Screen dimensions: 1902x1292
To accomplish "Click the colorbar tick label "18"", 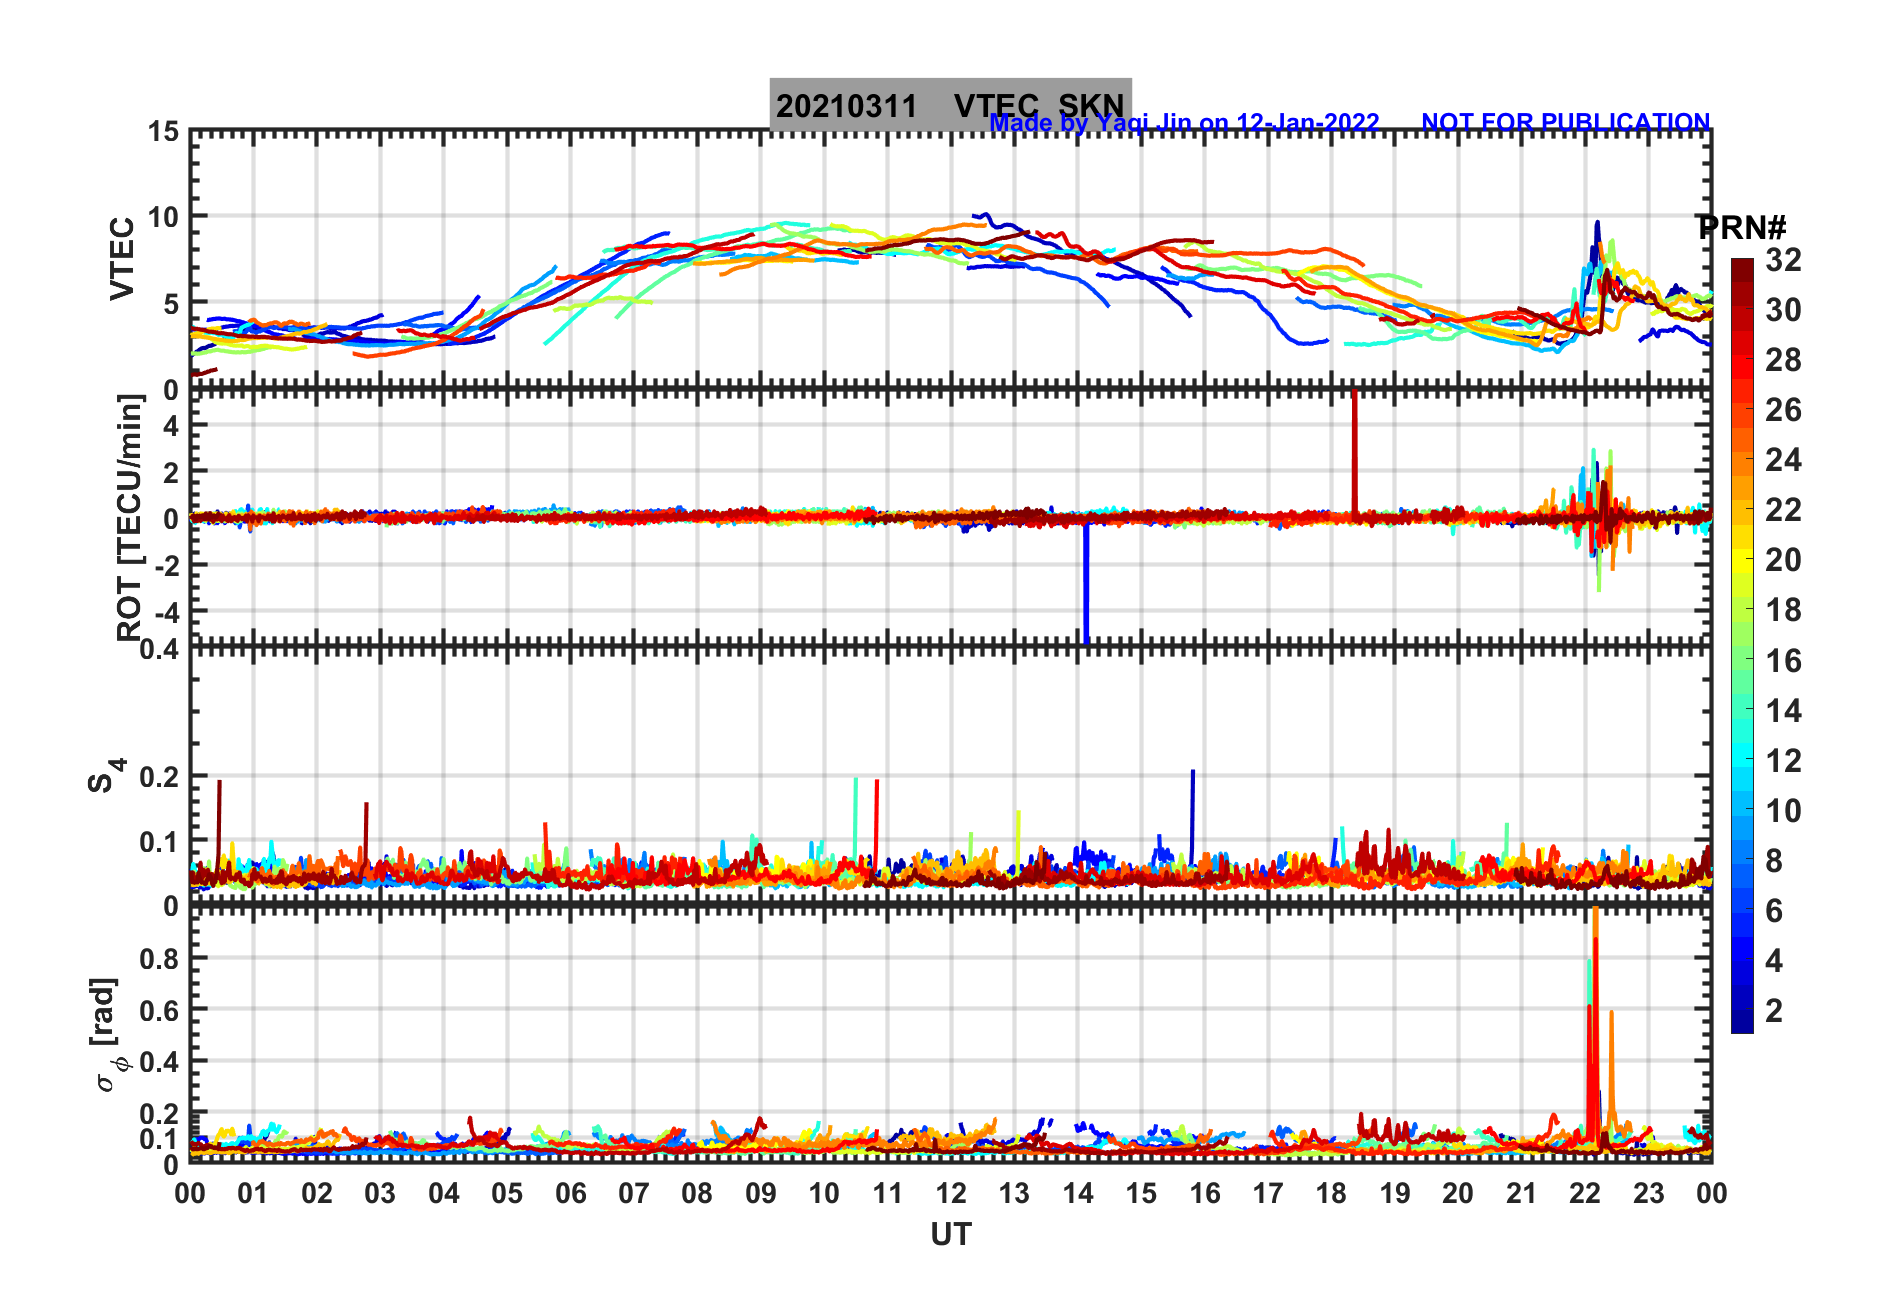I will point(1783,610).
